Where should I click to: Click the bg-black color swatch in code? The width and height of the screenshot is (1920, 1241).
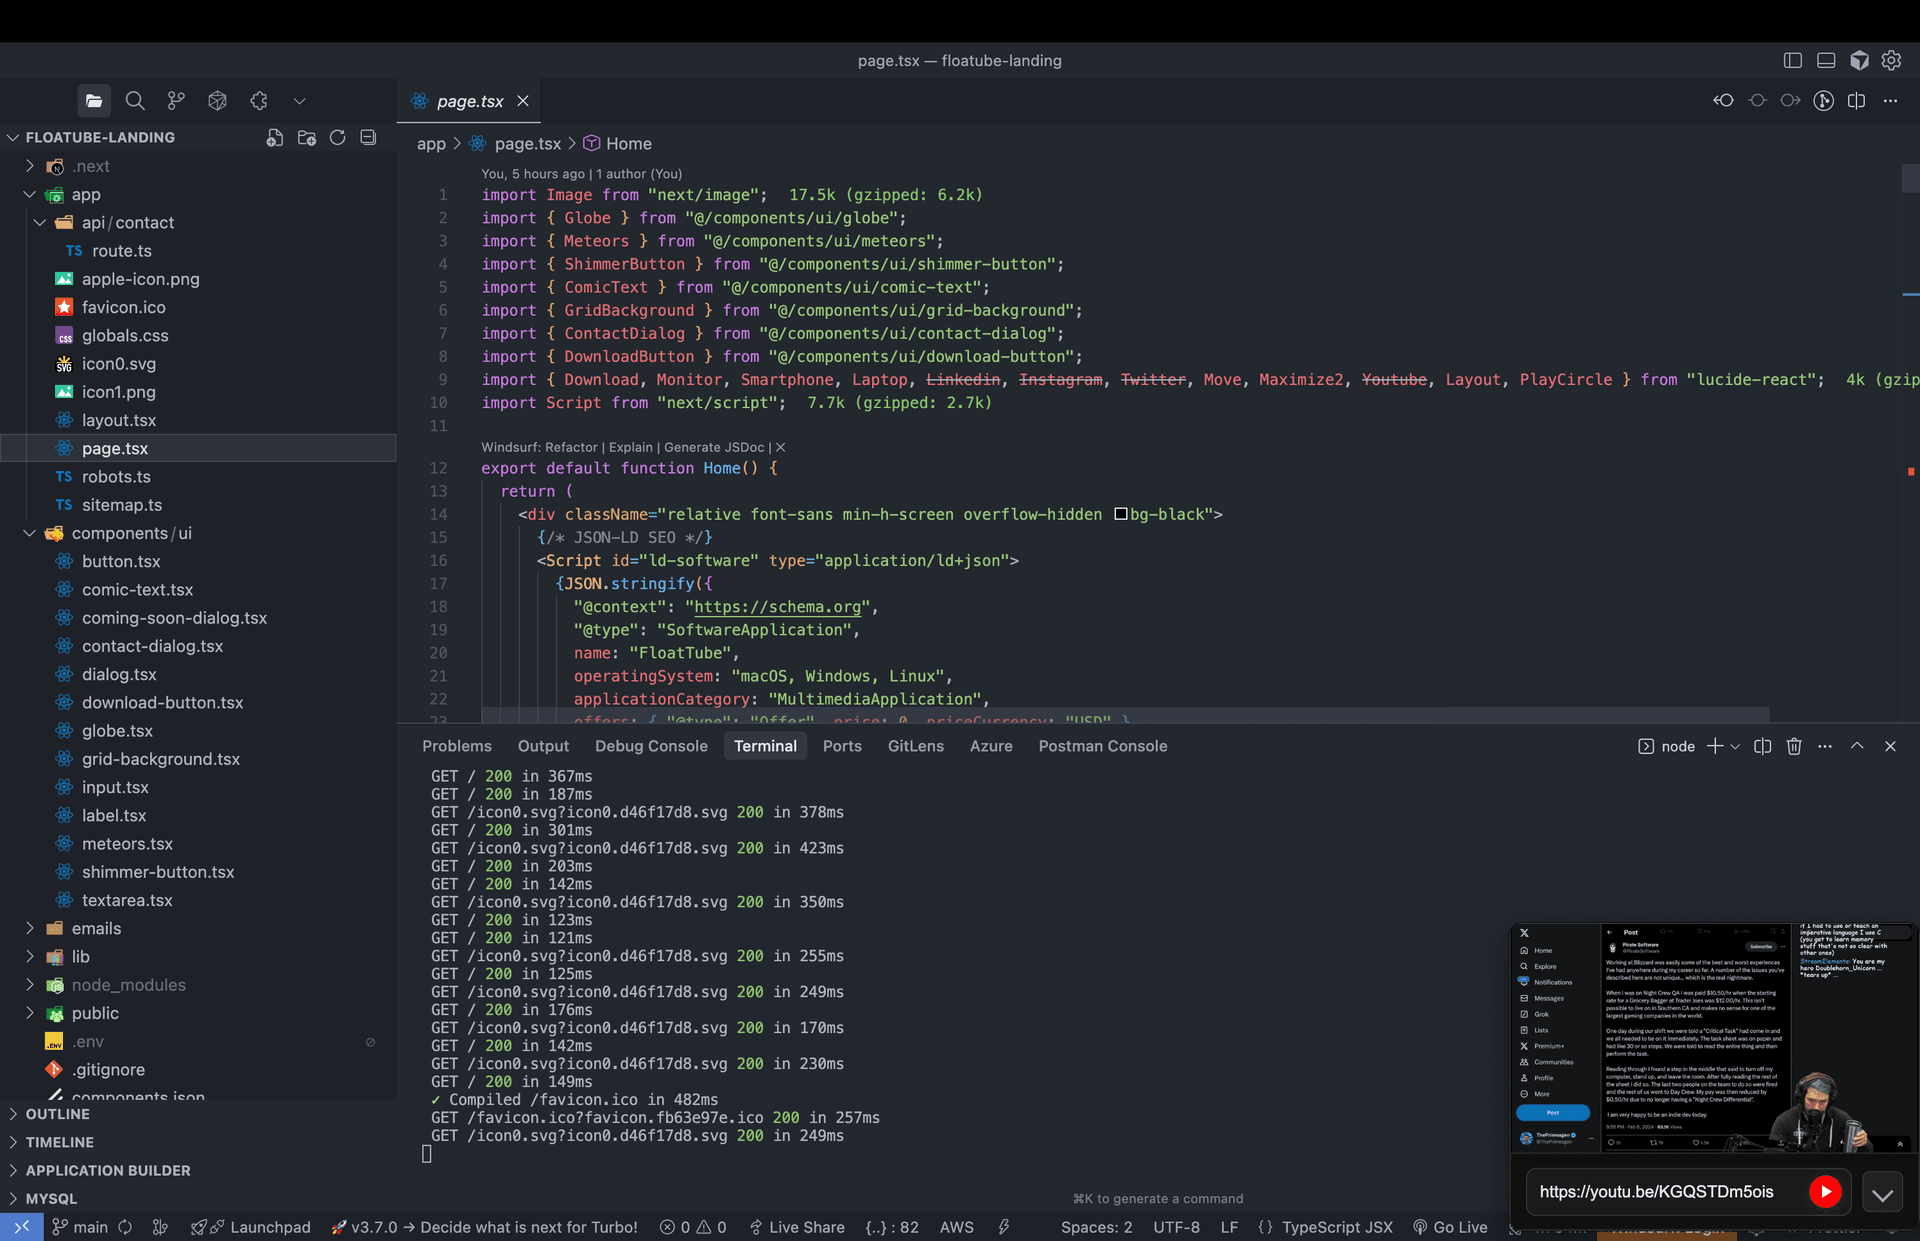coord(1121,514)
